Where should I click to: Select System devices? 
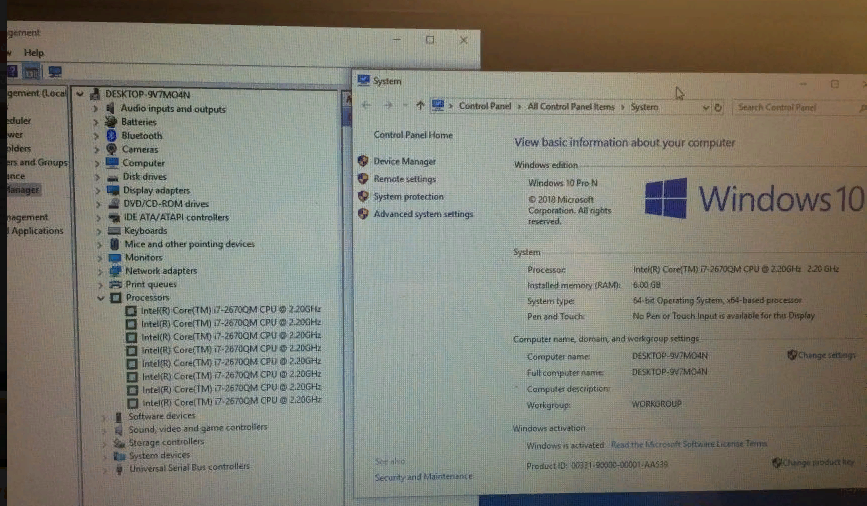click(160, 455)
